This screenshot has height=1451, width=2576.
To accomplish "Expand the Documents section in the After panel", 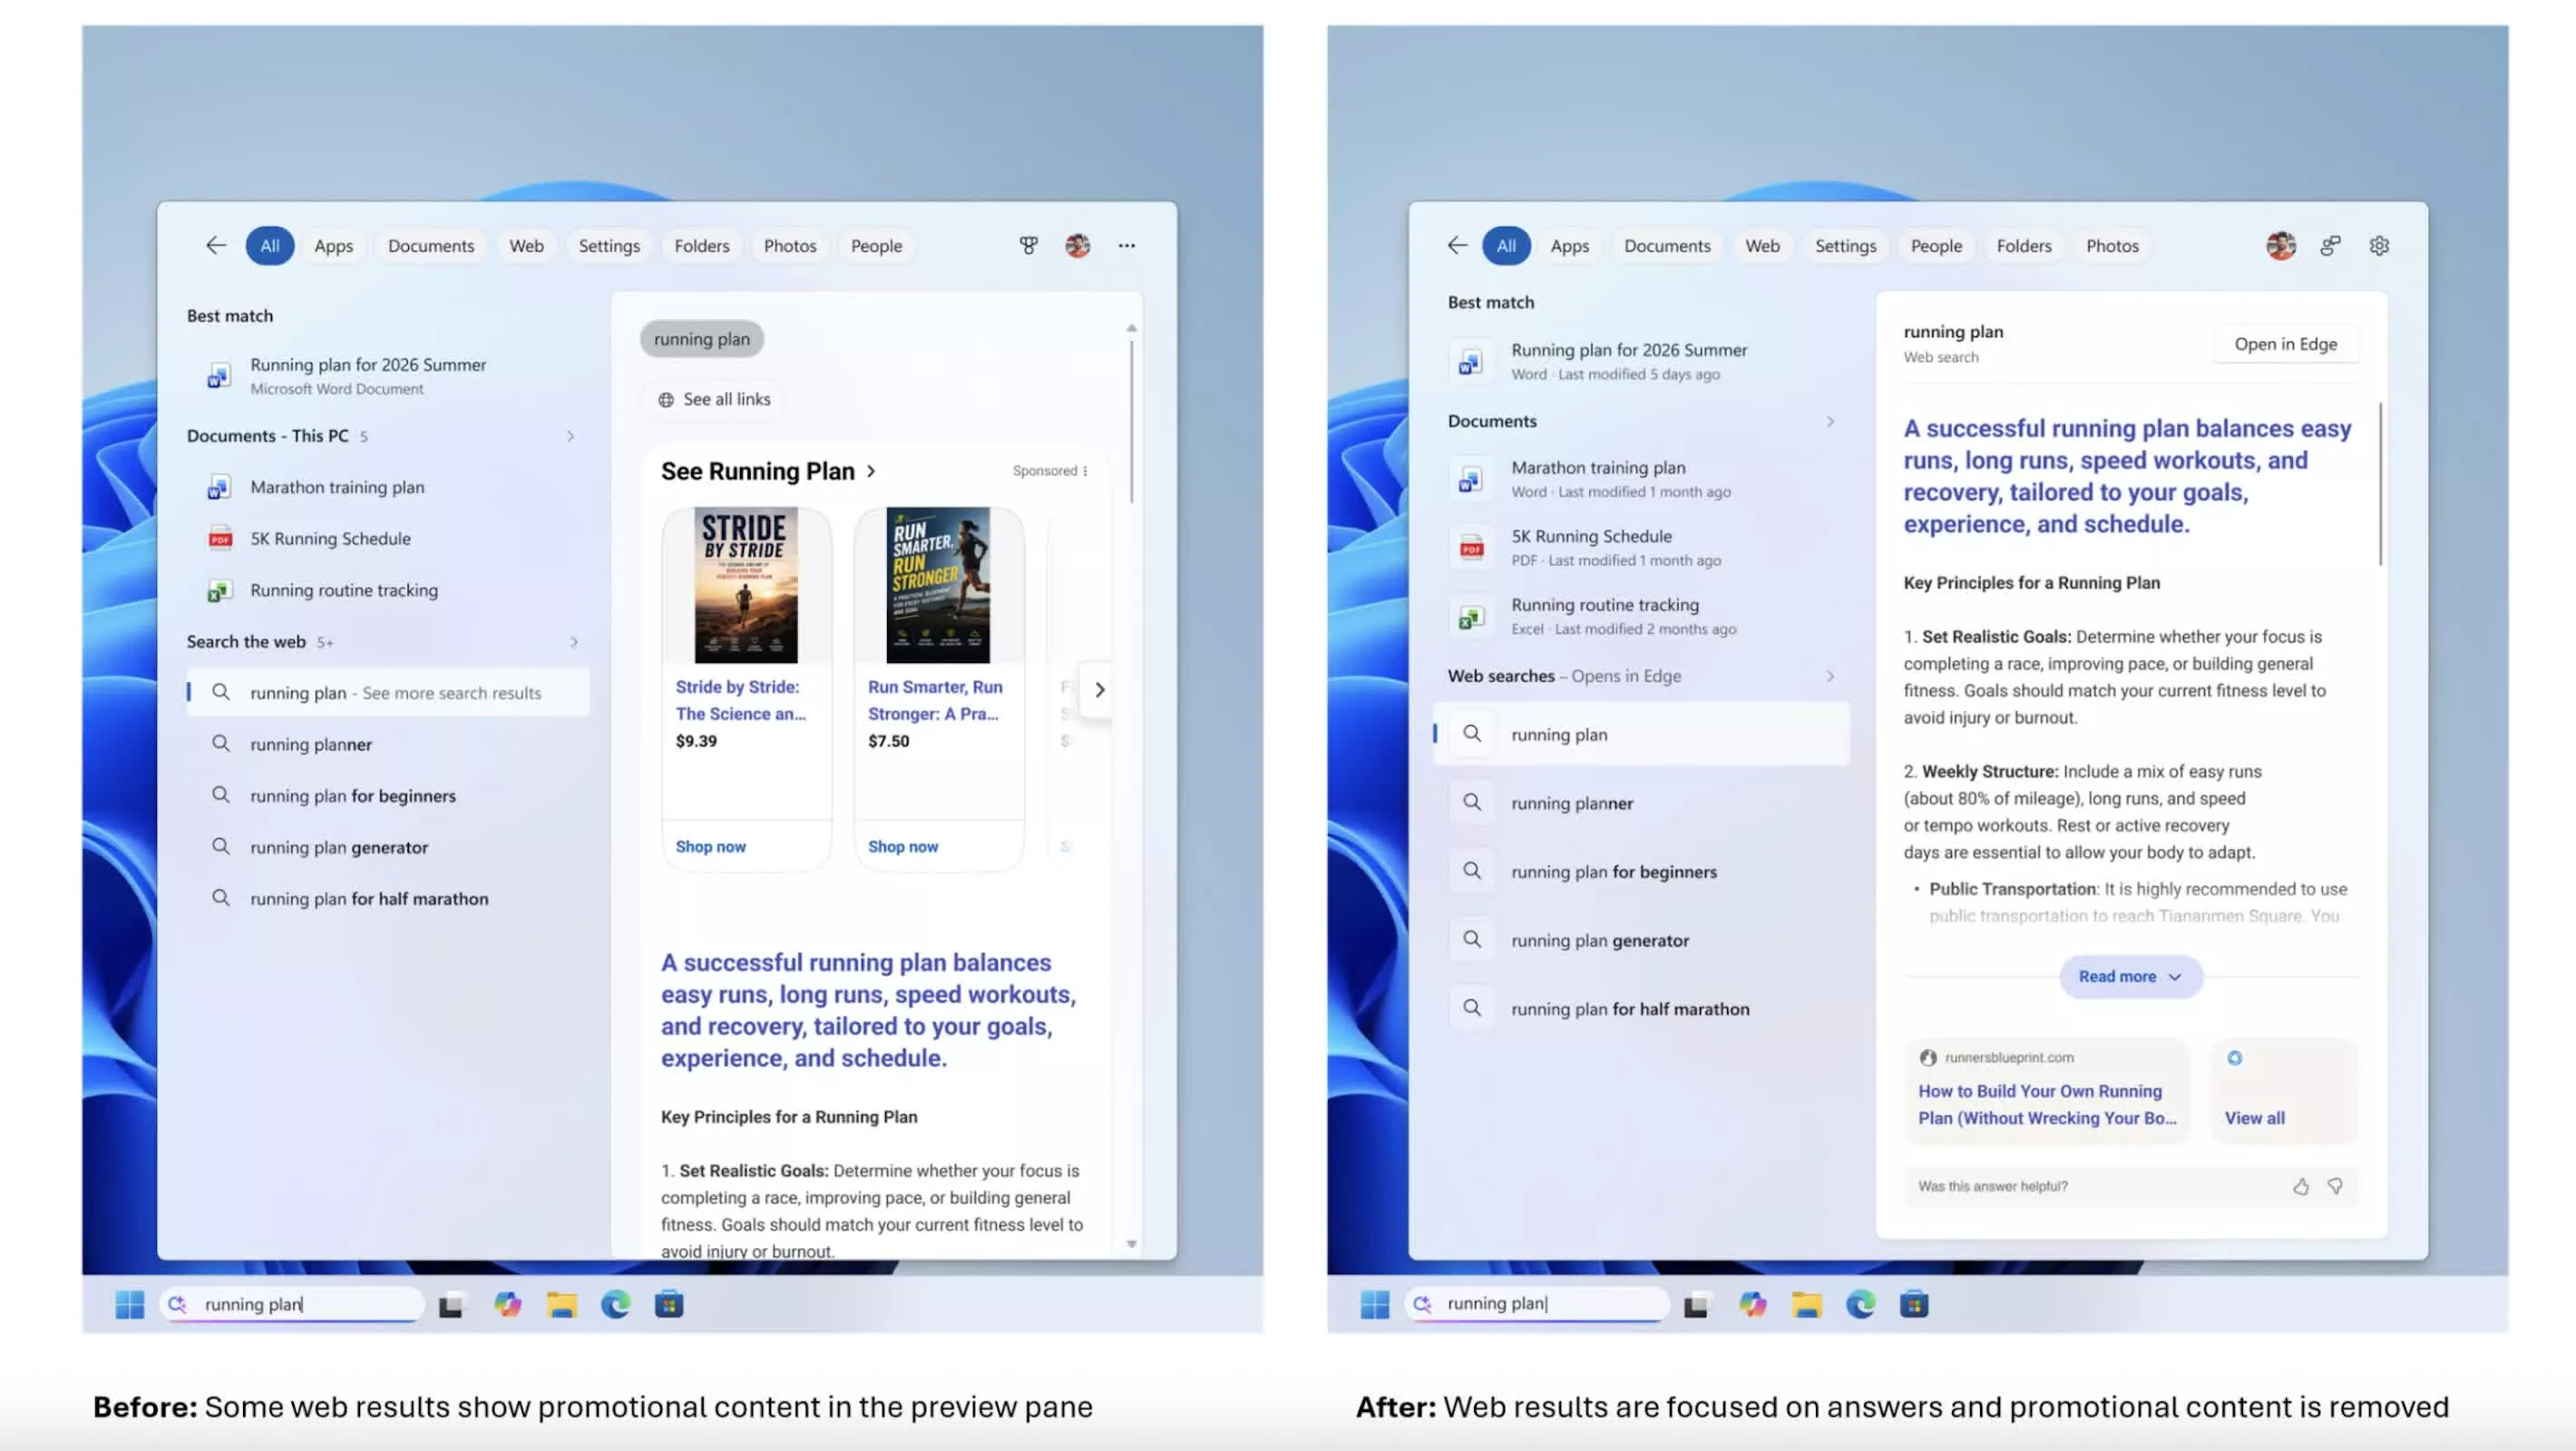I will point(1830,422).
